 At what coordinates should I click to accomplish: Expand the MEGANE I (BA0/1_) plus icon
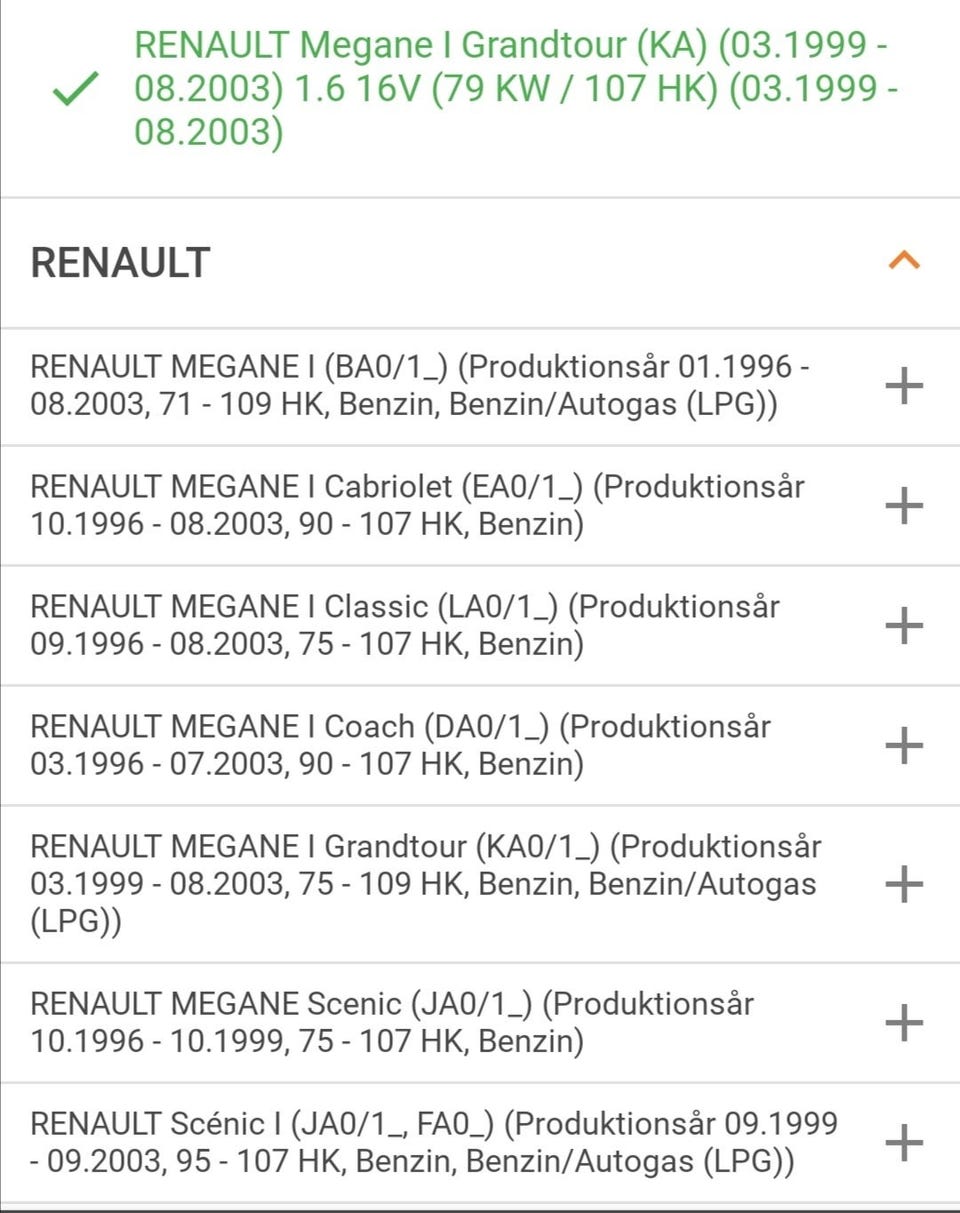tap(904, 386)
